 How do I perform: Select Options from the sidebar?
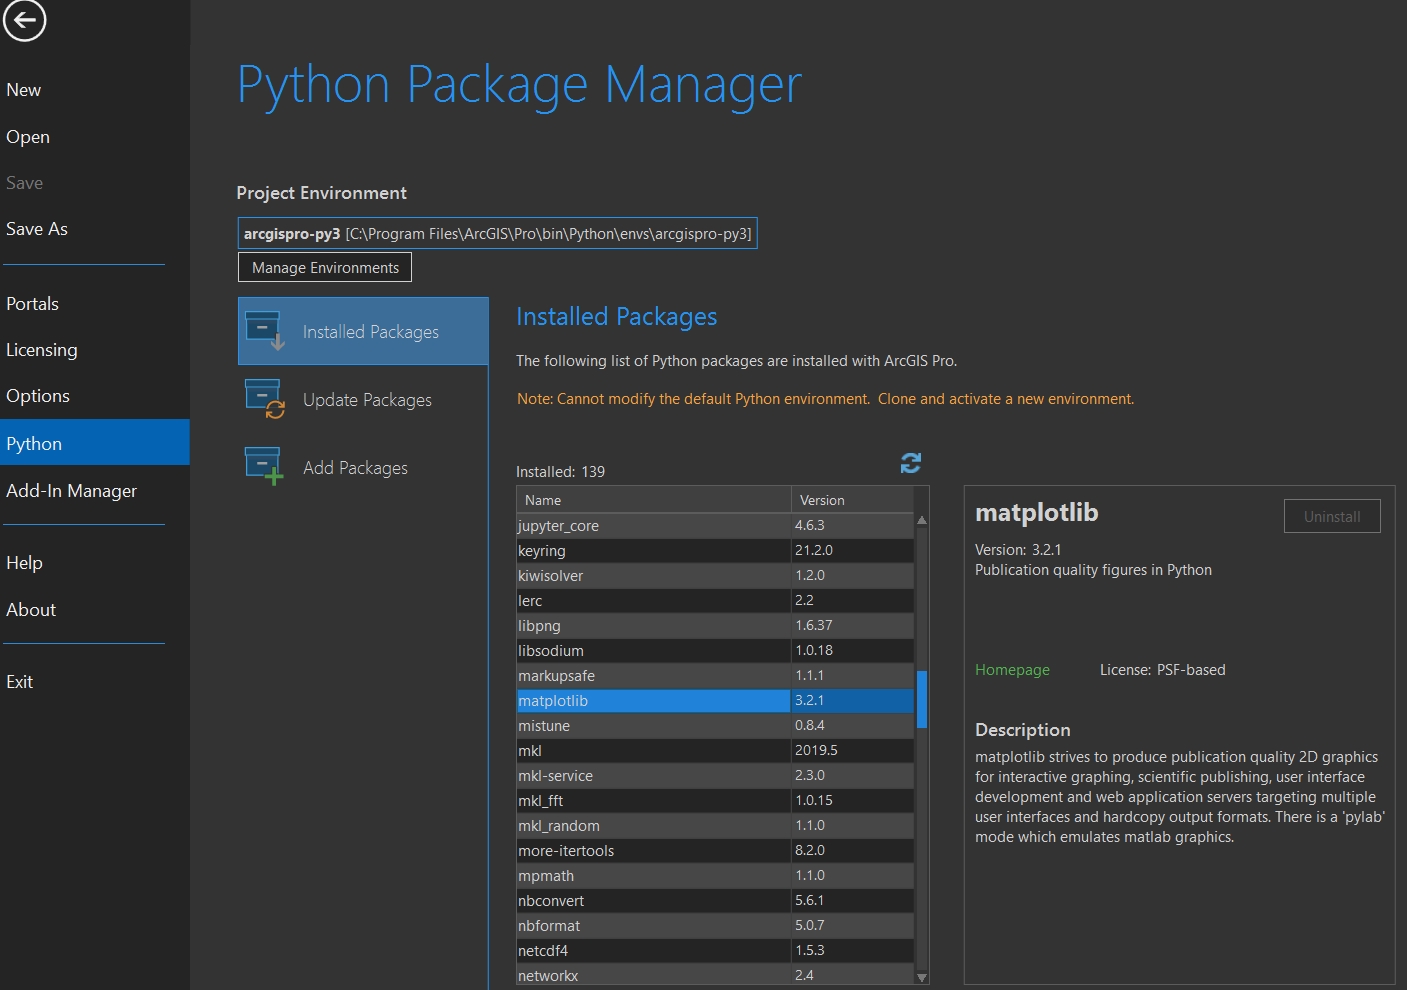pos(38,395)
